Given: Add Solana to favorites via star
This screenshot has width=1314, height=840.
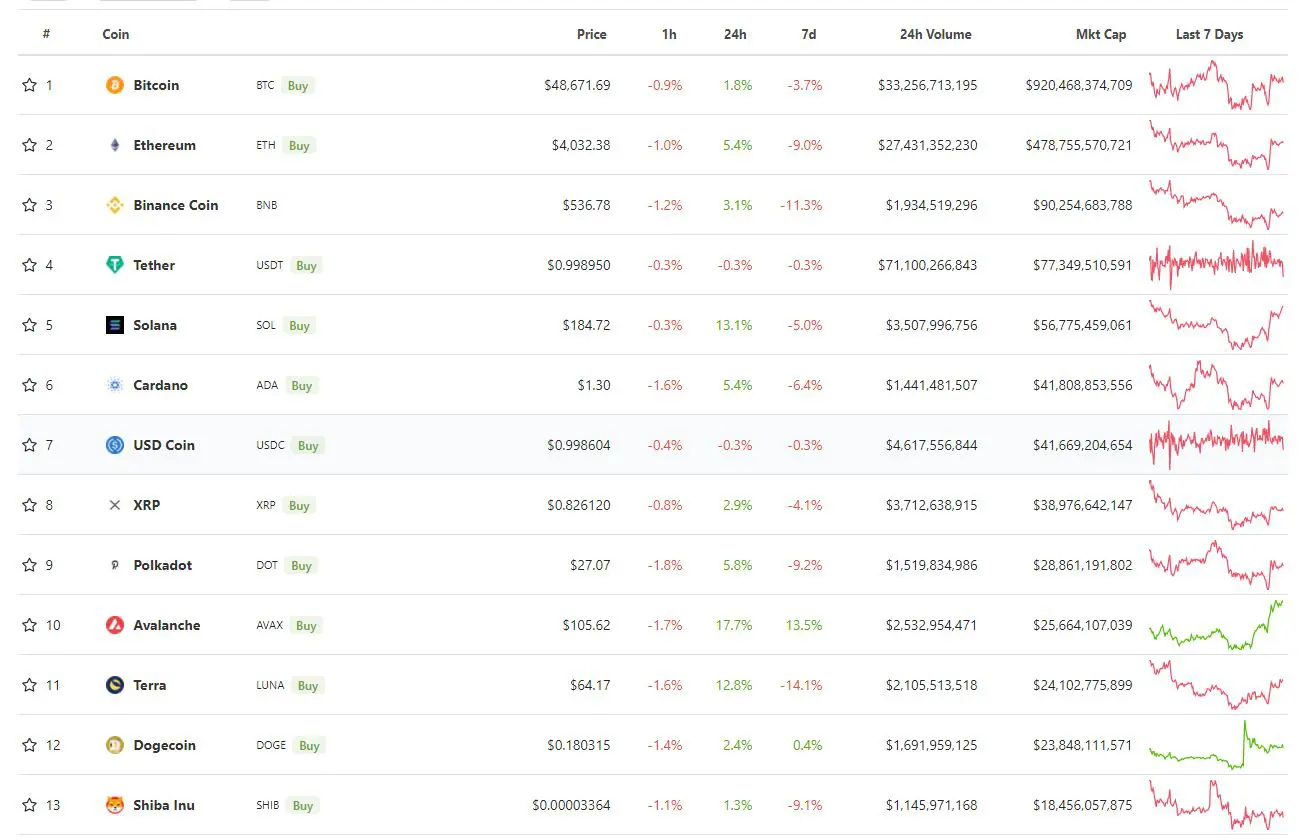Looking at the screenshot, I should tap(29, 325).
